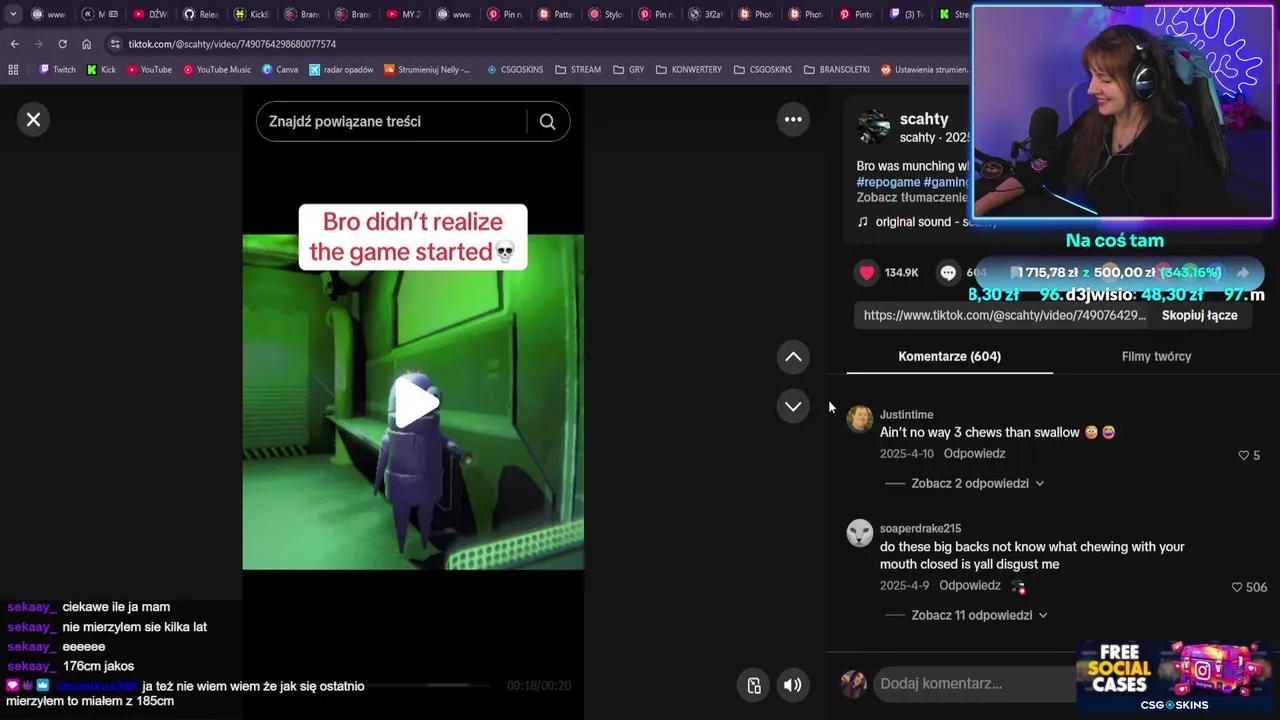
Task: Open the Twitch bookmark
Action: [57, 70]
